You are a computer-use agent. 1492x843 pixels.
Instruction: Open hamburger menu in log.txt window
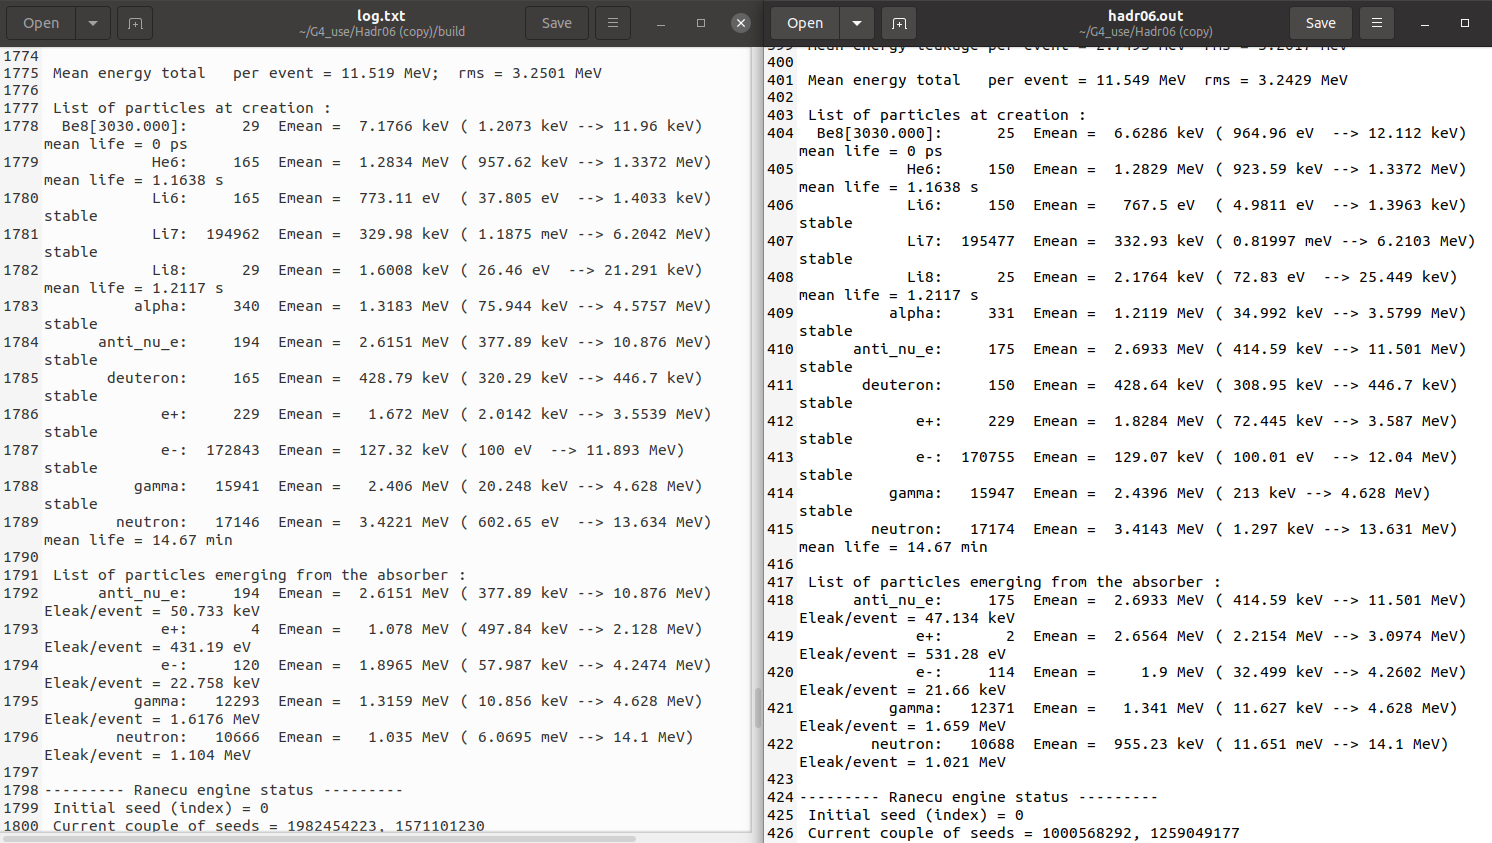(613, 23)
